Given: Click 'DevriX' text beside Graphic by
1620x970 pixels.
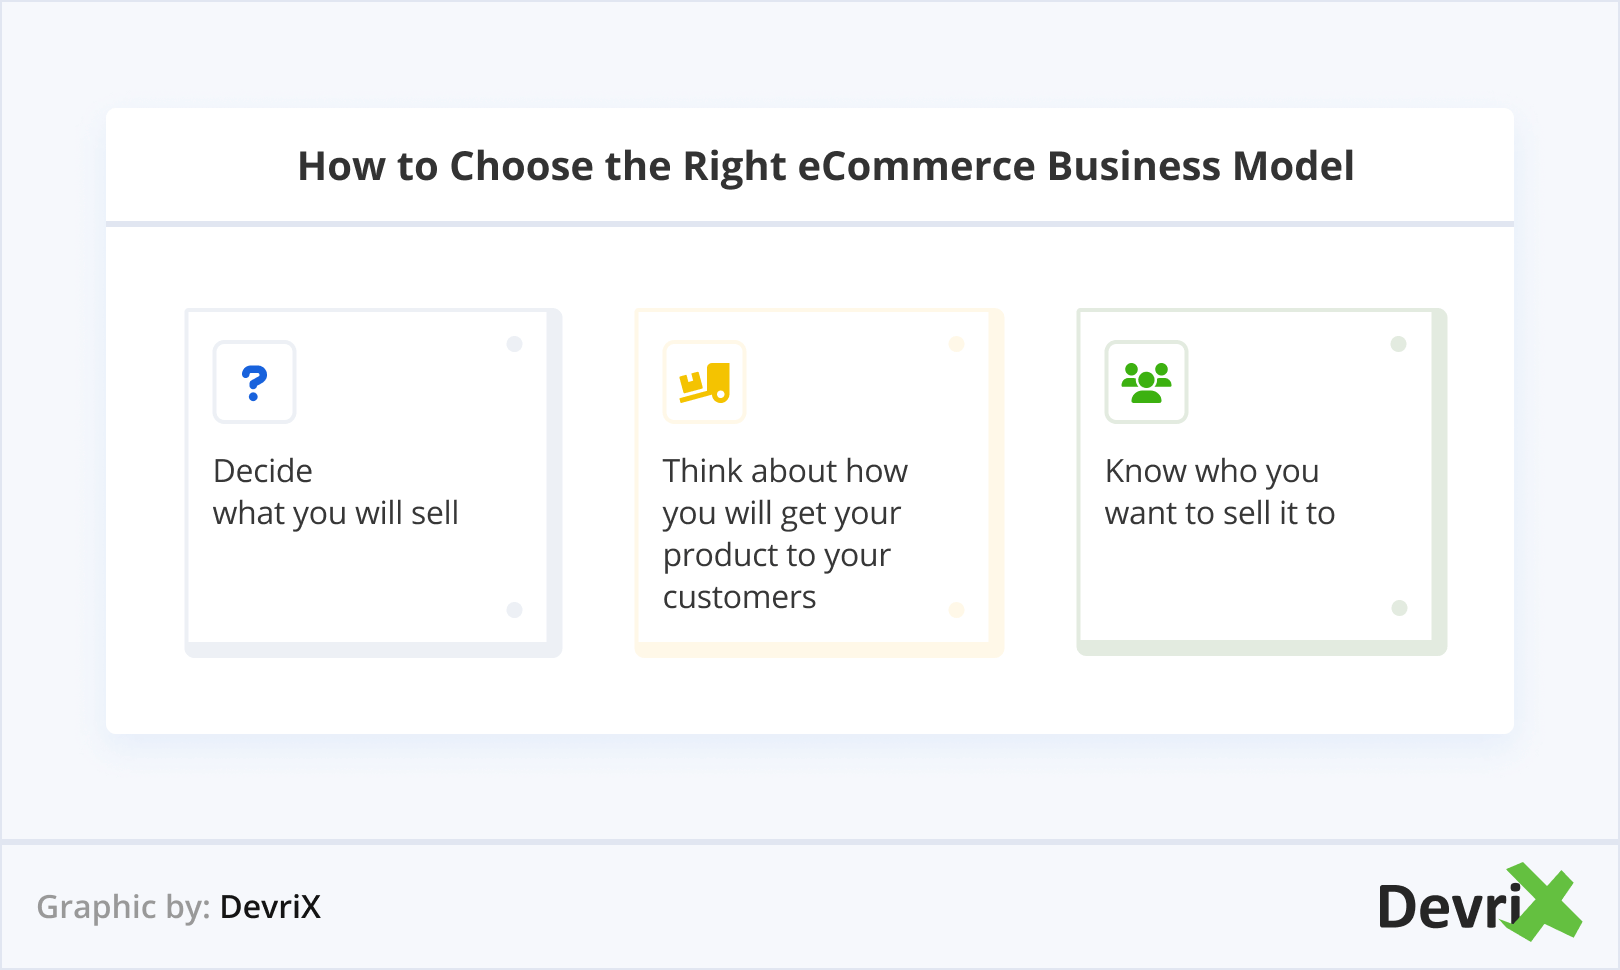Looking at the screenshot, I should click(x=270, y=907).
